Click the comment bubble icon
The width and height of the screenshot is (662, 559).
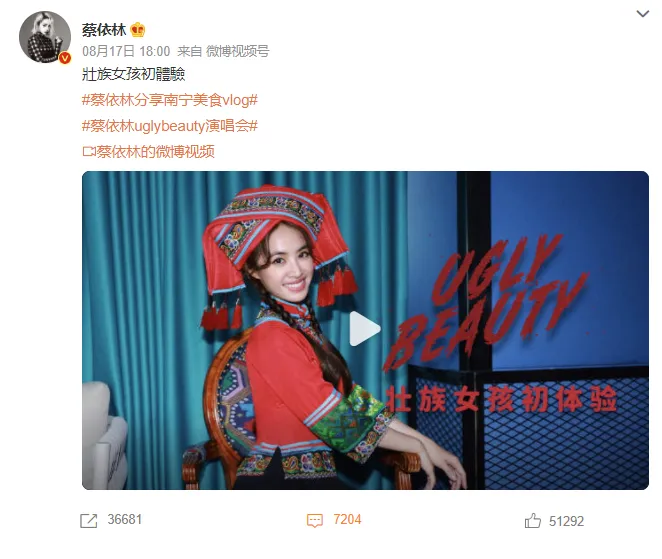[x=315, y=521]
